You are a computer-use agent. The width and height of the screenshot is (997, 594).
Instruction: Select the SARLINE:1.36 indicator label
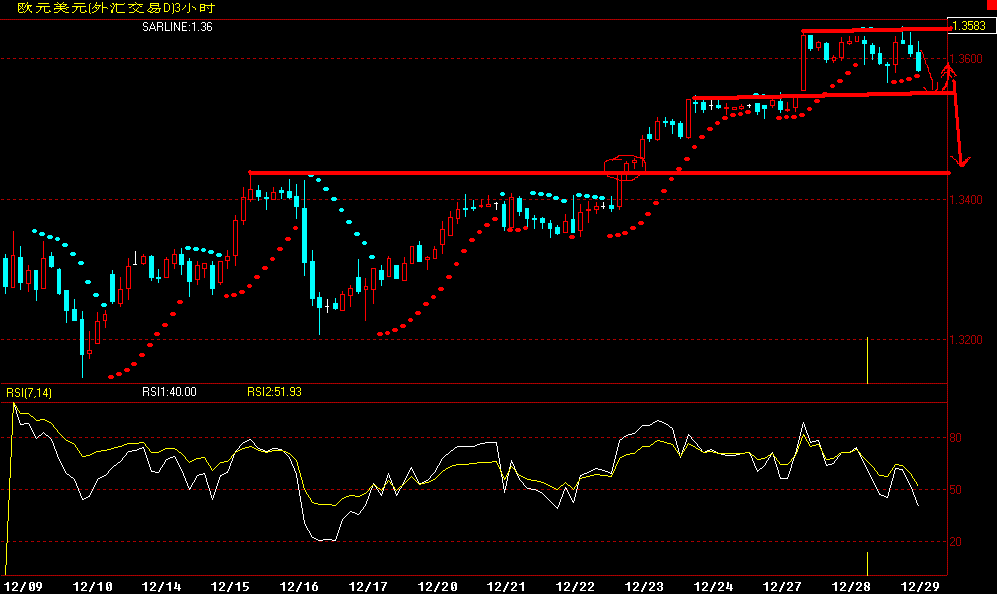[180, 29]
